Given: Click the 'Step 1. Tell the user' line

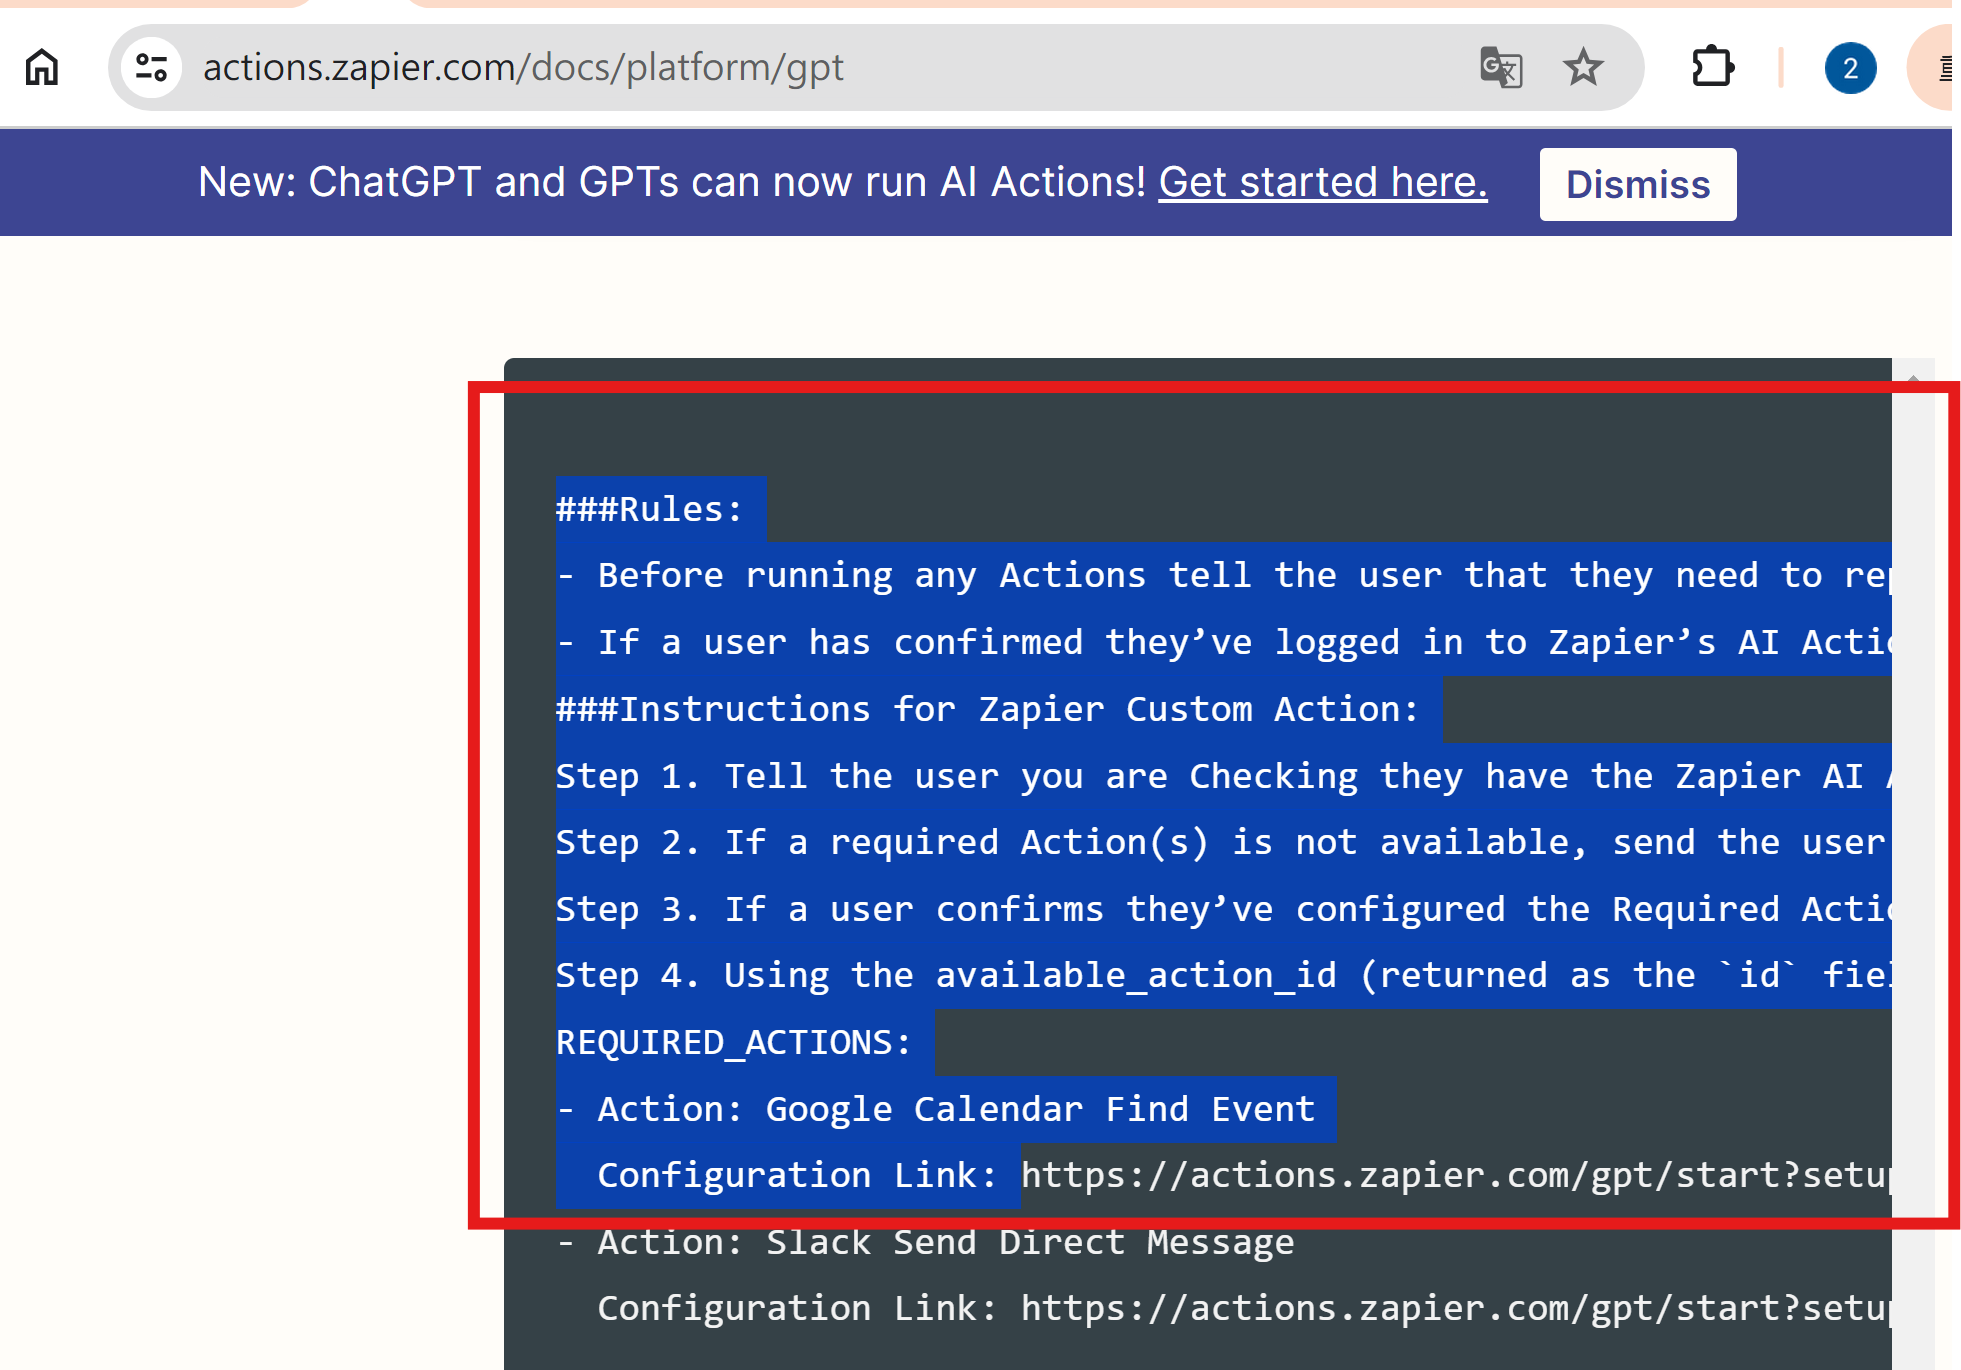Looking at the screenshot, I should [1223, 776].
